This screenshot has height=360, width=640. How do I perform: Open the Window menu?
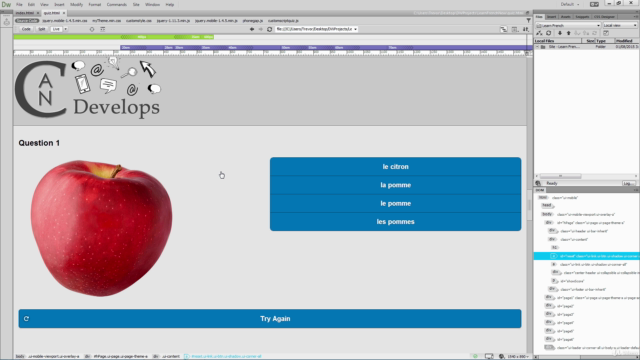(x=152, y=4)
